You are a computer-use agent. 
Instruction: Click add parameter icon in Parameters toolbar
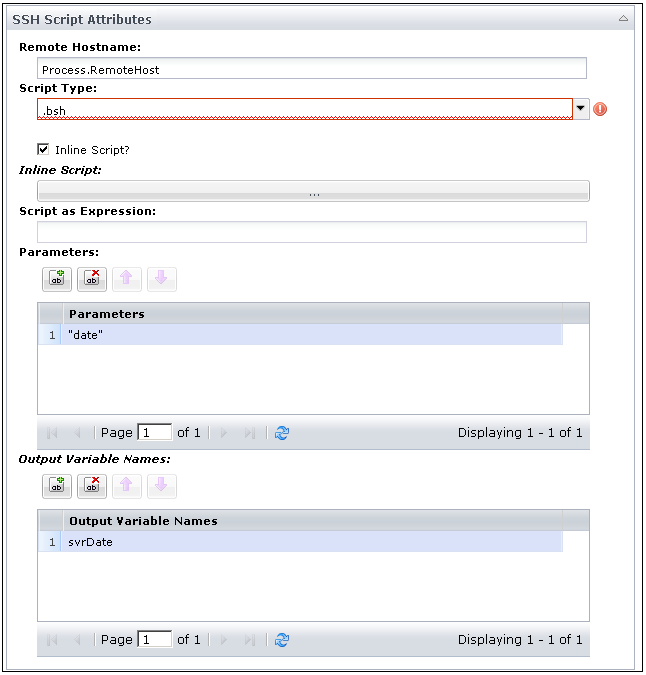pyautogui.click(x=57, y=279)
